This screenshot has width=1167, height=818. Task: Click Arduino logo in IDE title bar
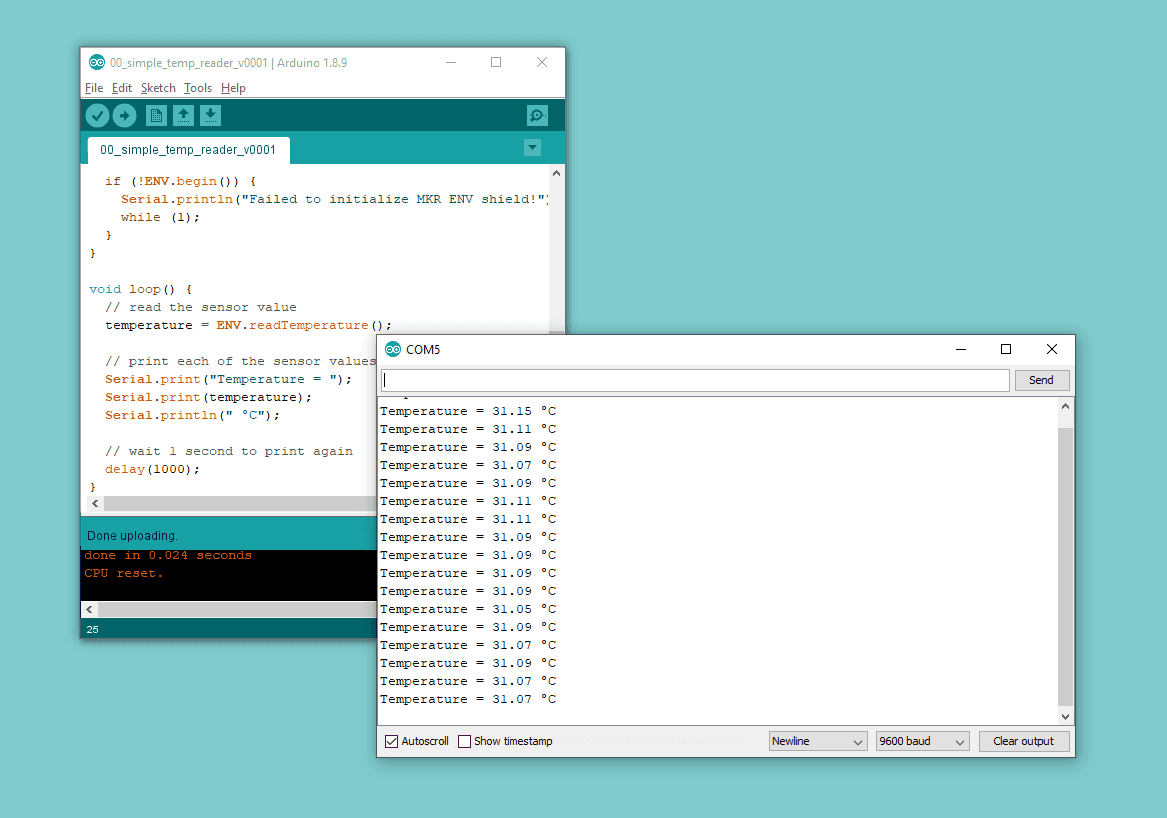[97, 62]
